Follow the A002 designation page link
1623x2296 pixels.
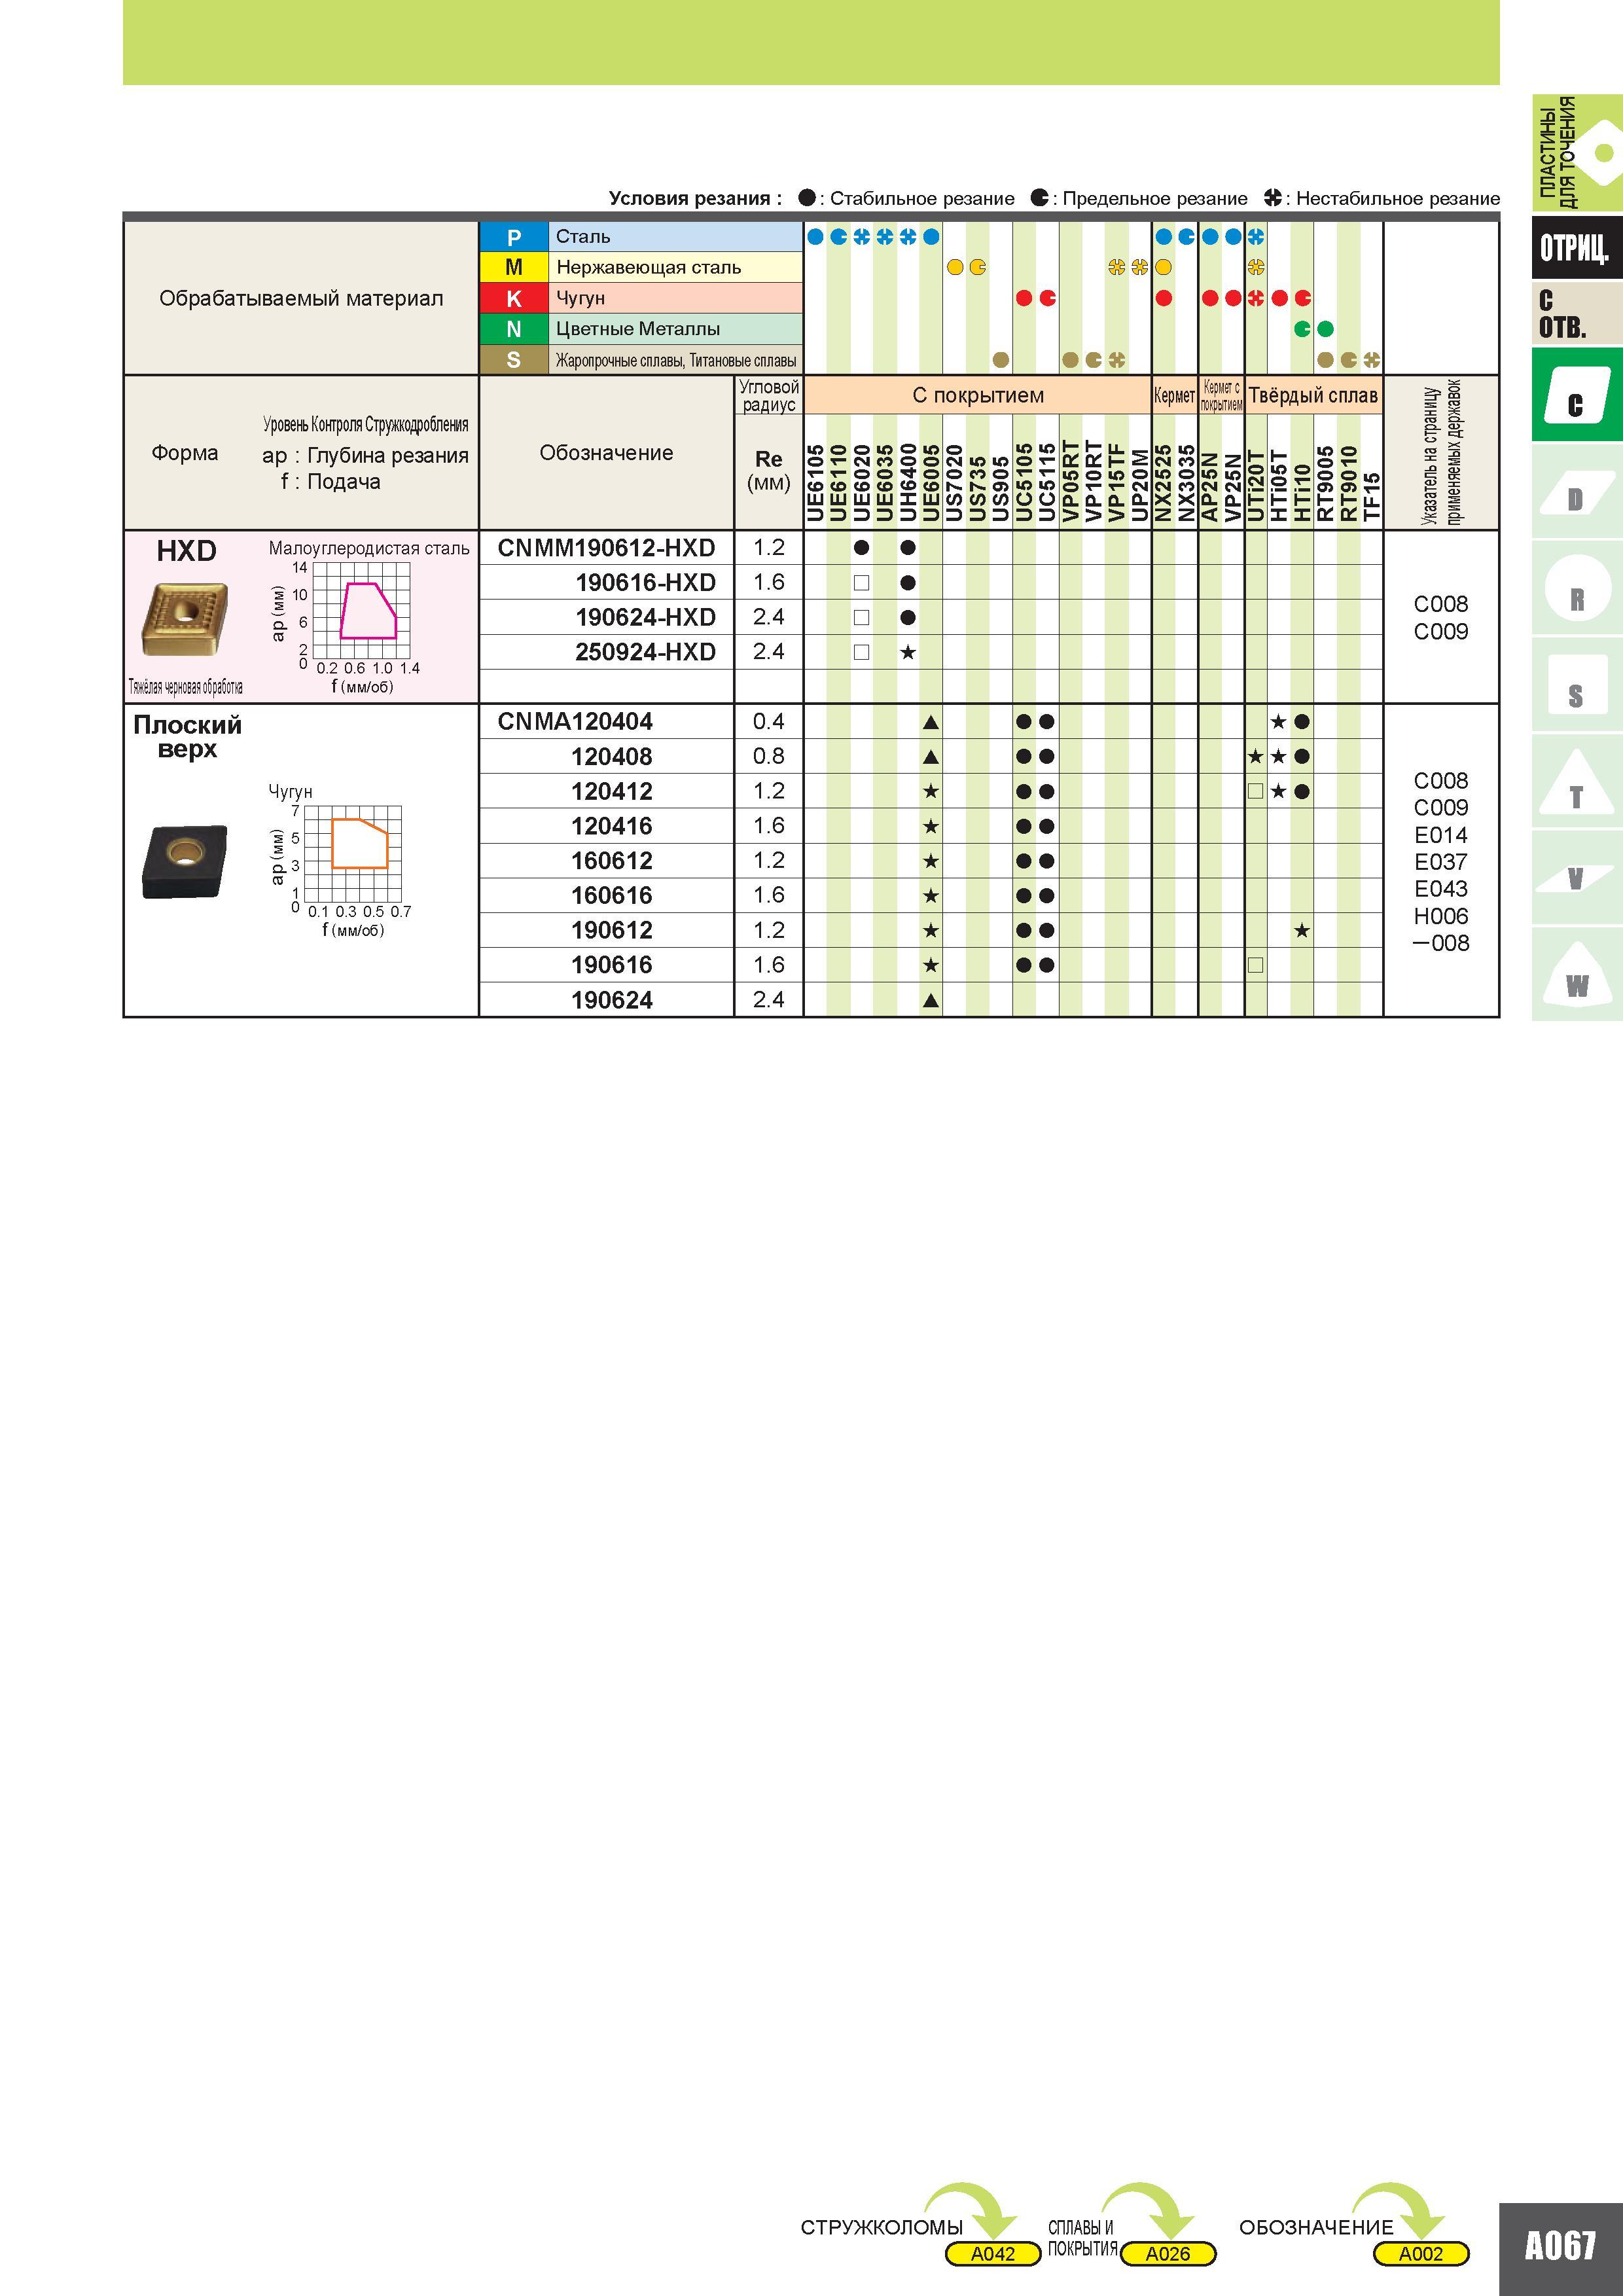tap(1421, 2253)
